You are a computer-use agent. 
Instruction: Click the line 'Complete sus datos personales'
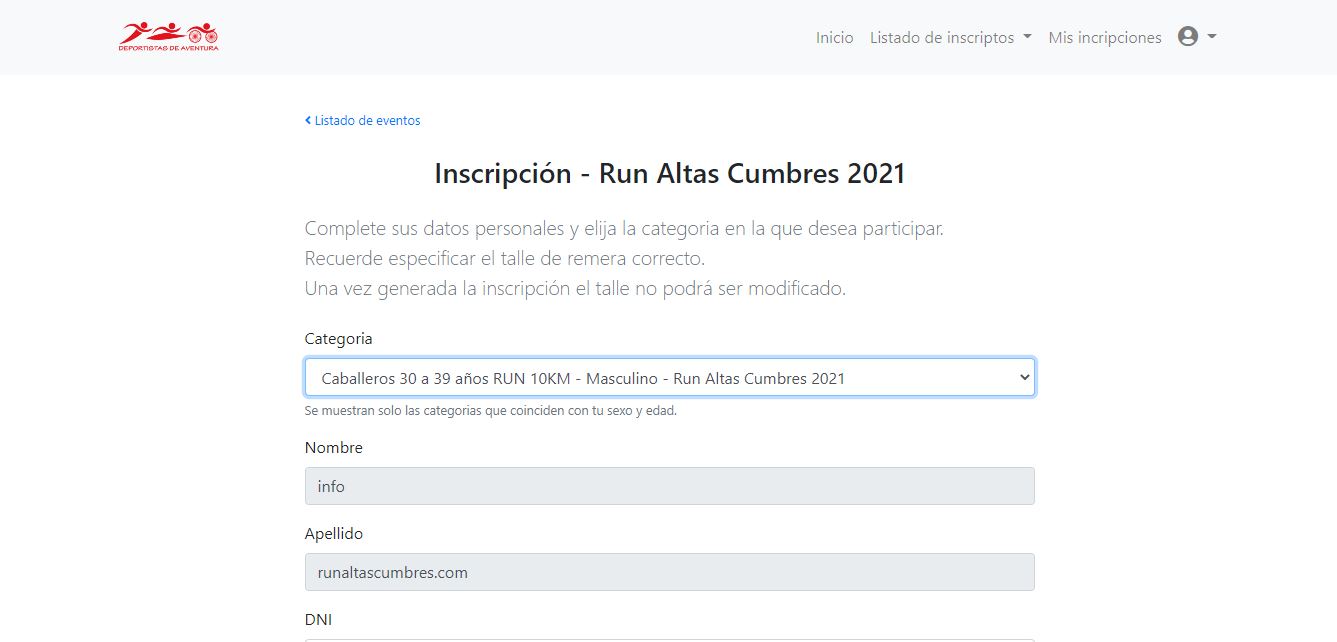pyautogui.click(x=624, y=229)
